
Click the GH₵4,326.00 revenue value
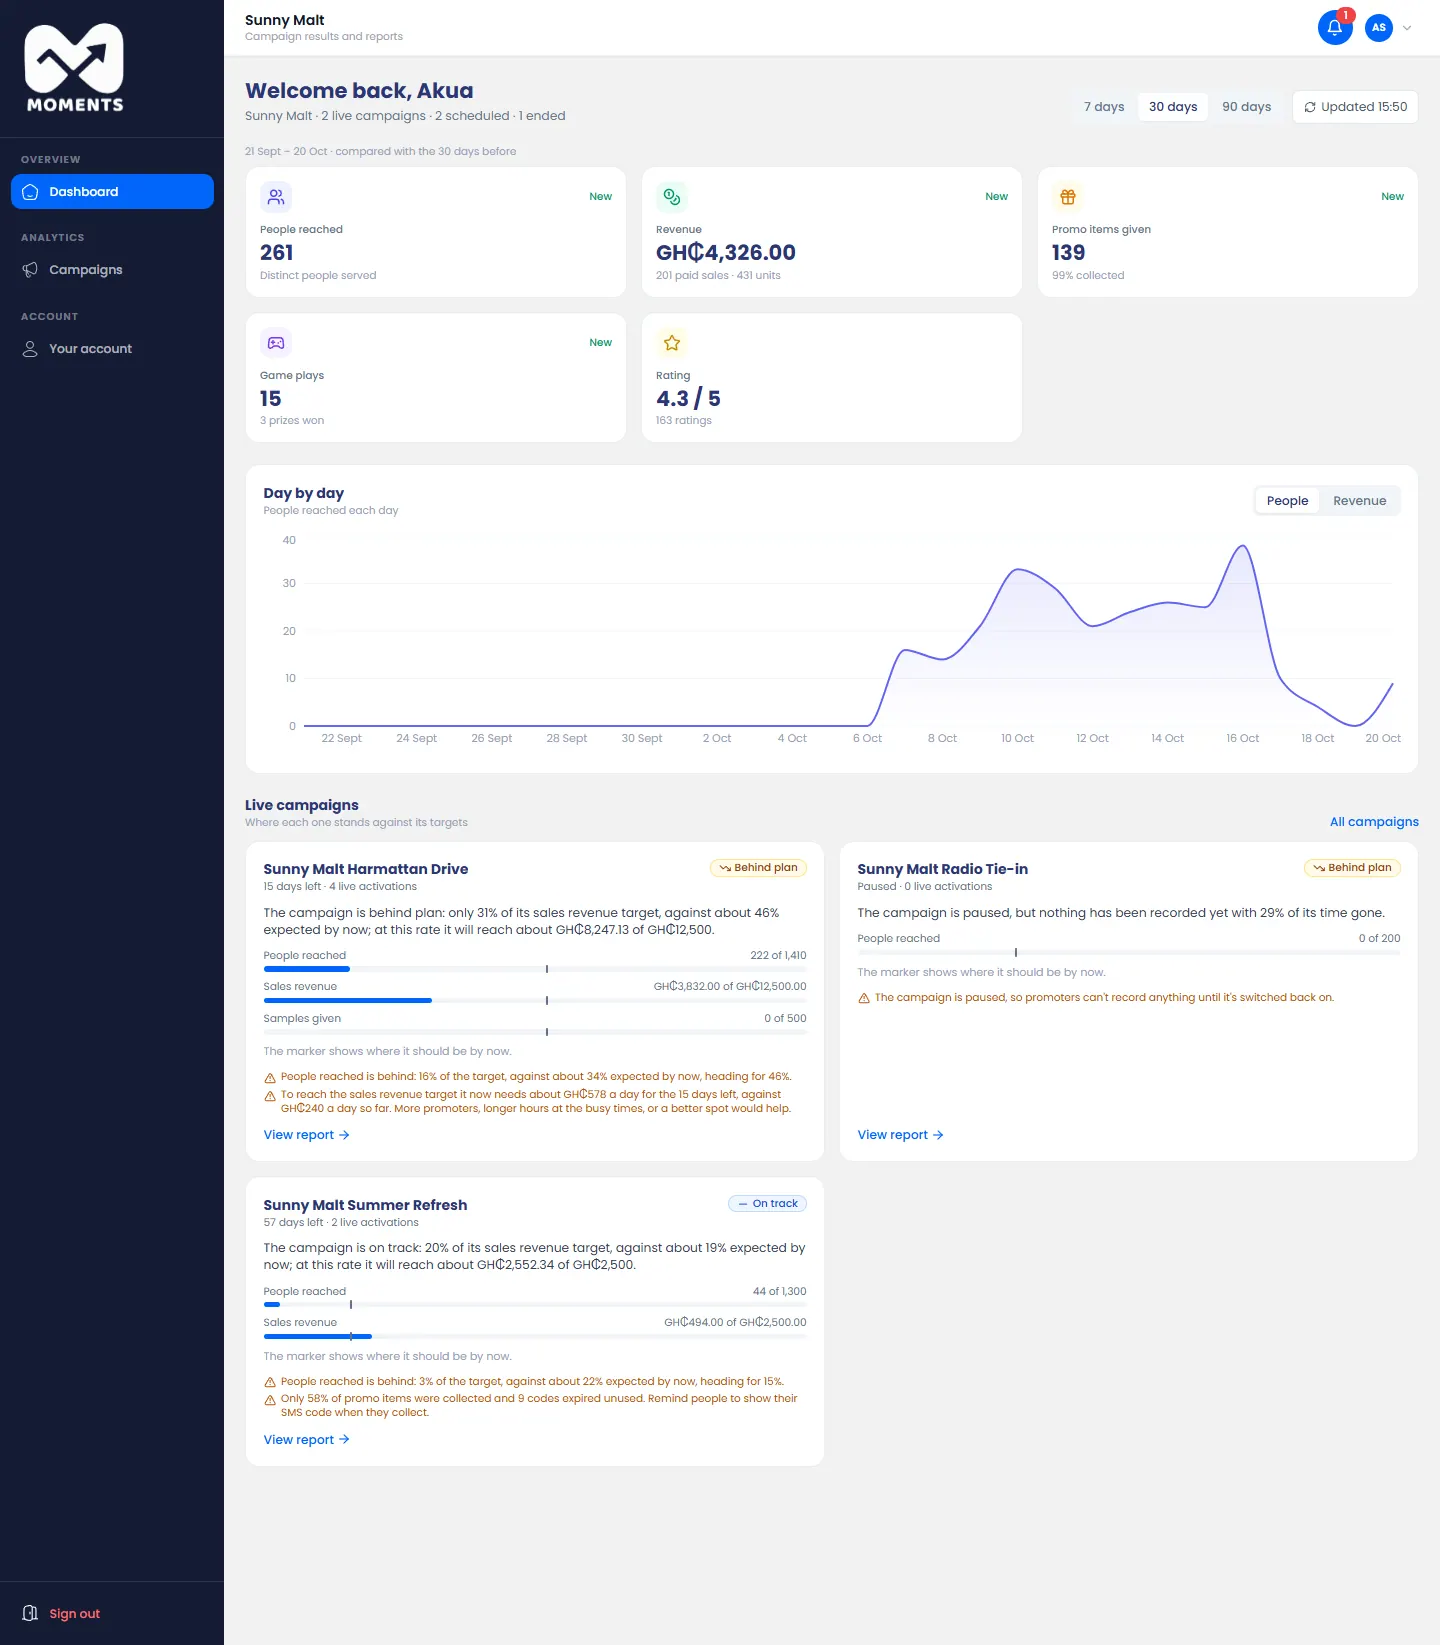(x=726, y=253)
